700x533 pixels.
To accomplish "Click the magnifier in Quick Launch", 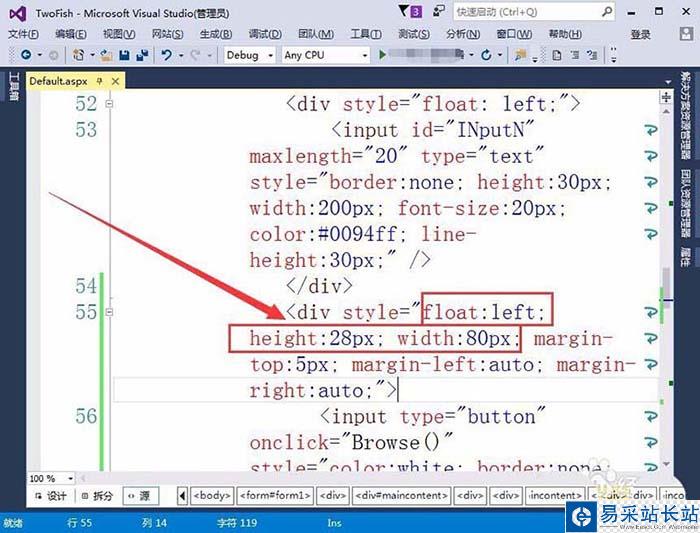I will pyautogui.click(x=607, y=11).
